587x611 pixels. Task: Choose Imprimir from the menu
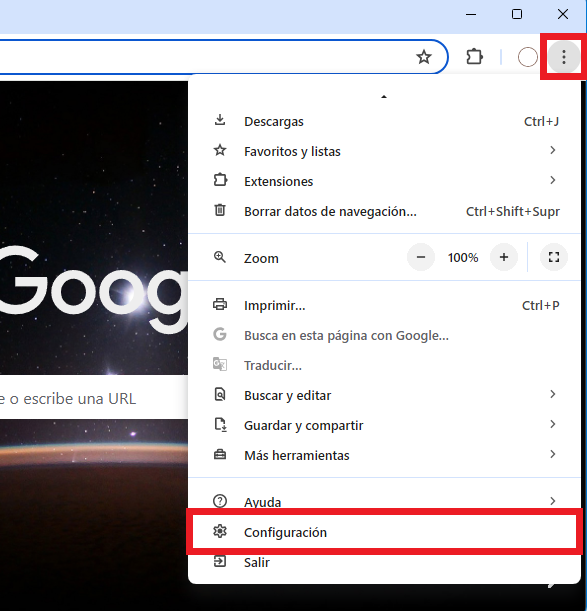click(x=384, y=305)
